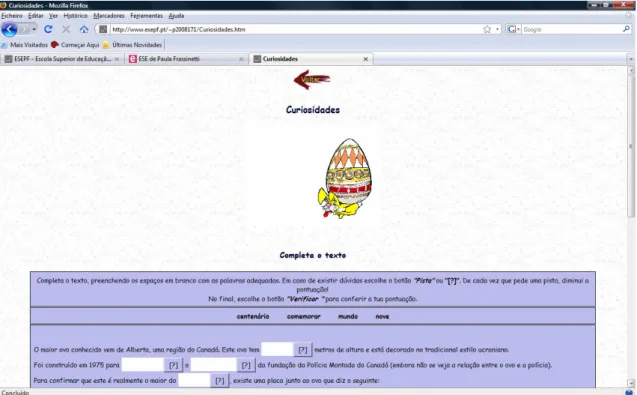Go to the Home page icon
The height and width of the screenshot is (395, 637).
(x=84, y=29)
